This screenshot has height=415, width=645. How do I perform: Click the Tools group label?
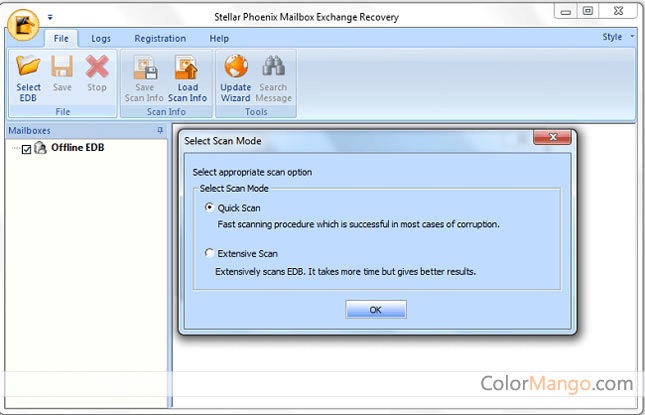pos(256,111)
